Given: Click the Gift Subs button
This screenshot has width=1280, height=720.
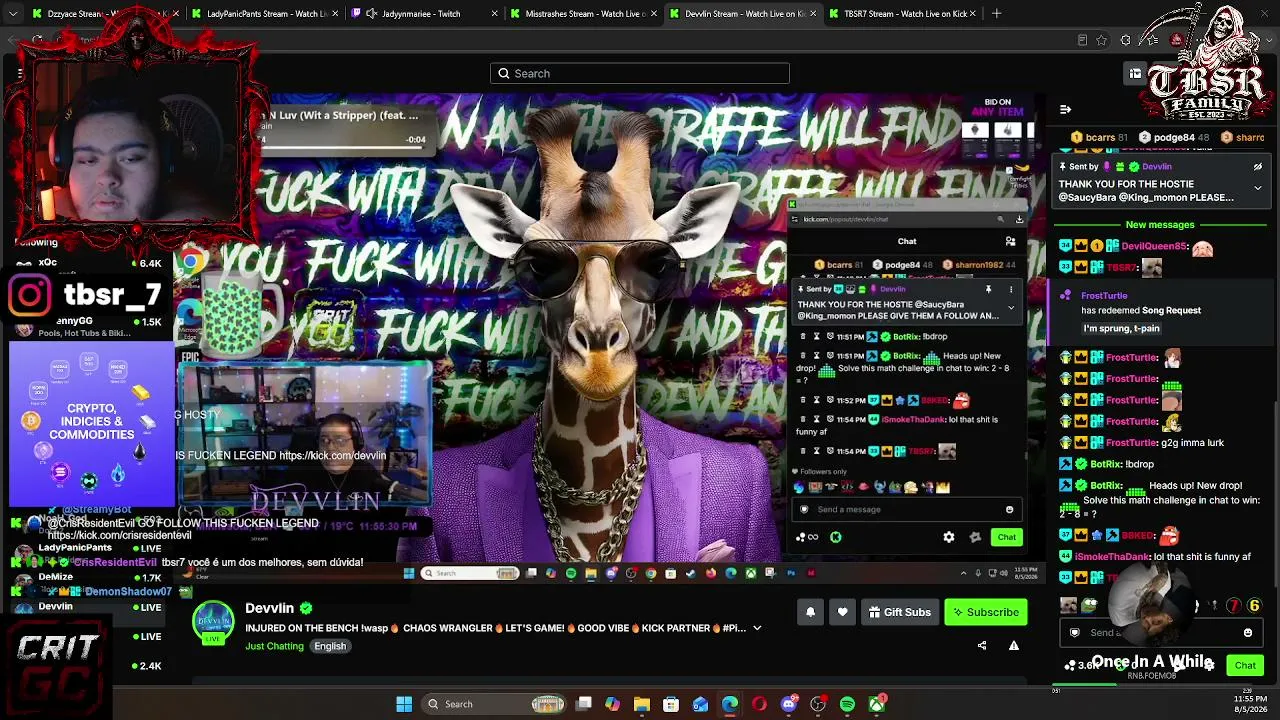Looking at the screenshot, I should click(900, 612).
